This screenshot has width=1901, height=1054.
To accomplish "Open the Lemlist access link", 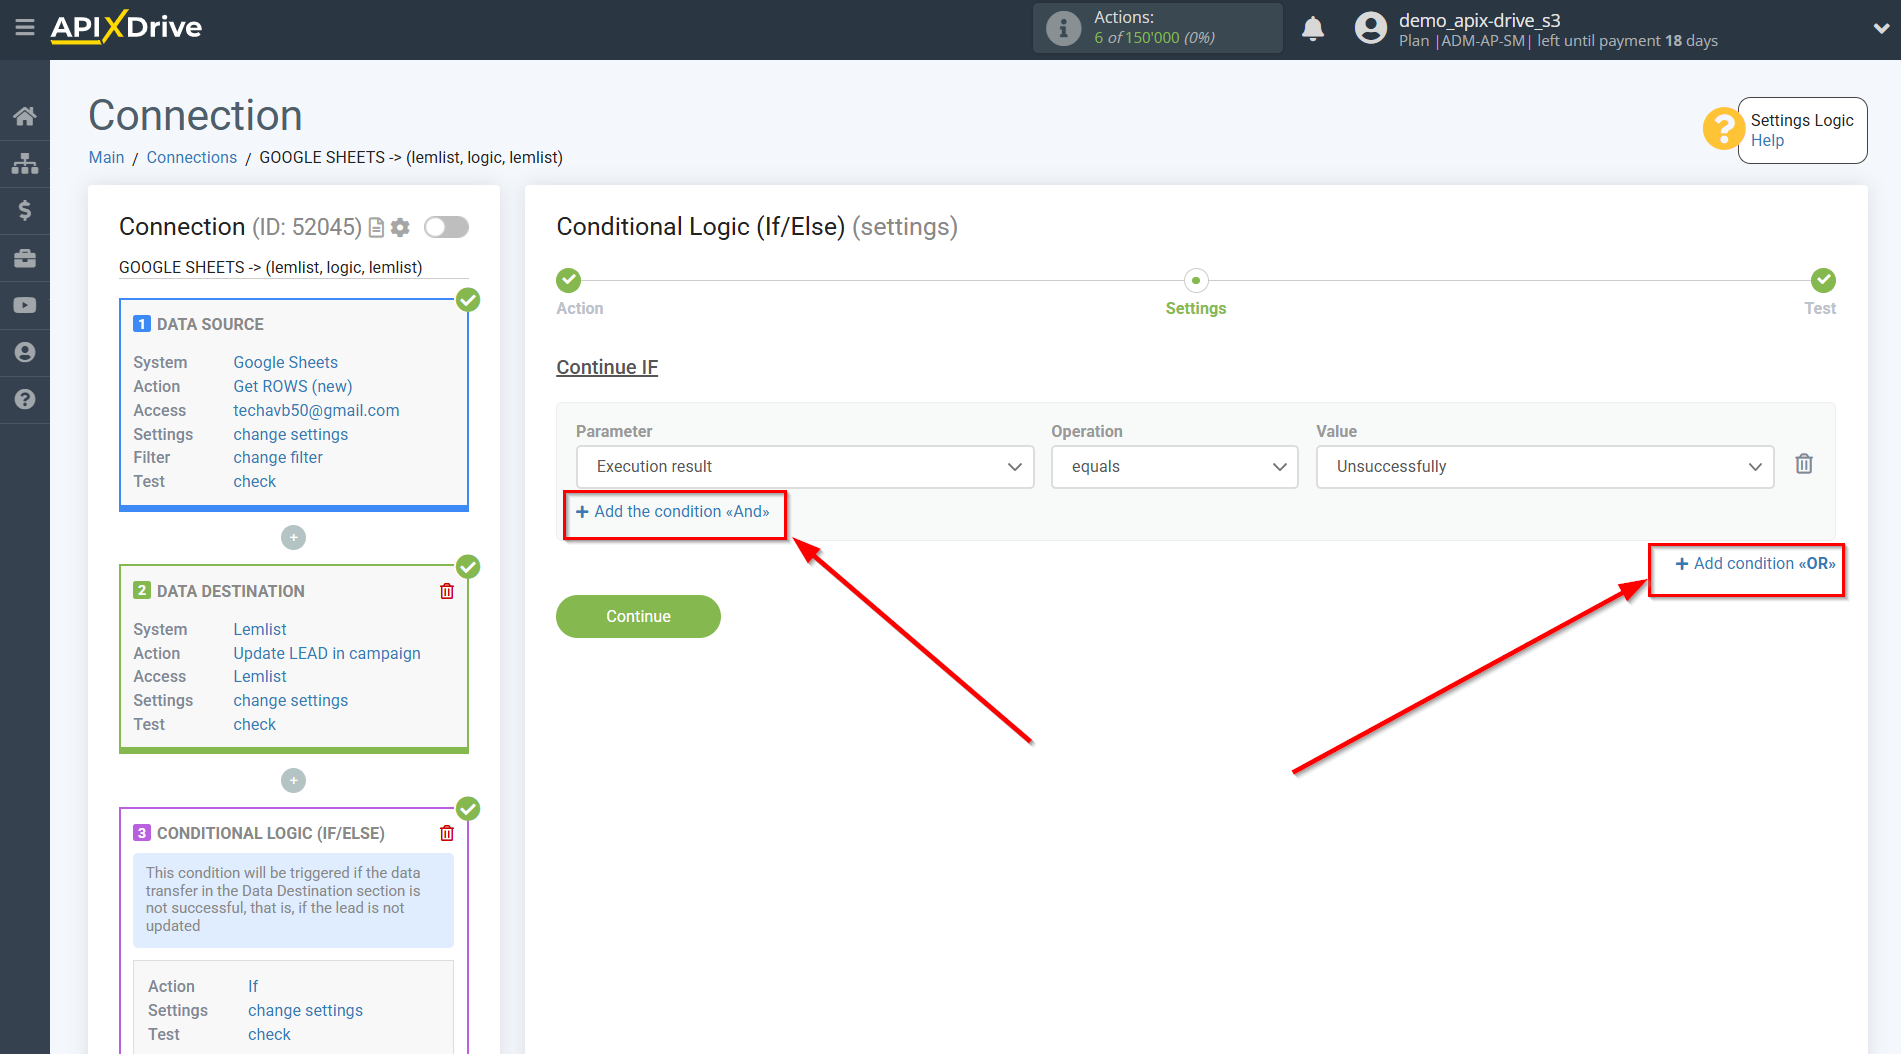I will click(x=260, y=676).
